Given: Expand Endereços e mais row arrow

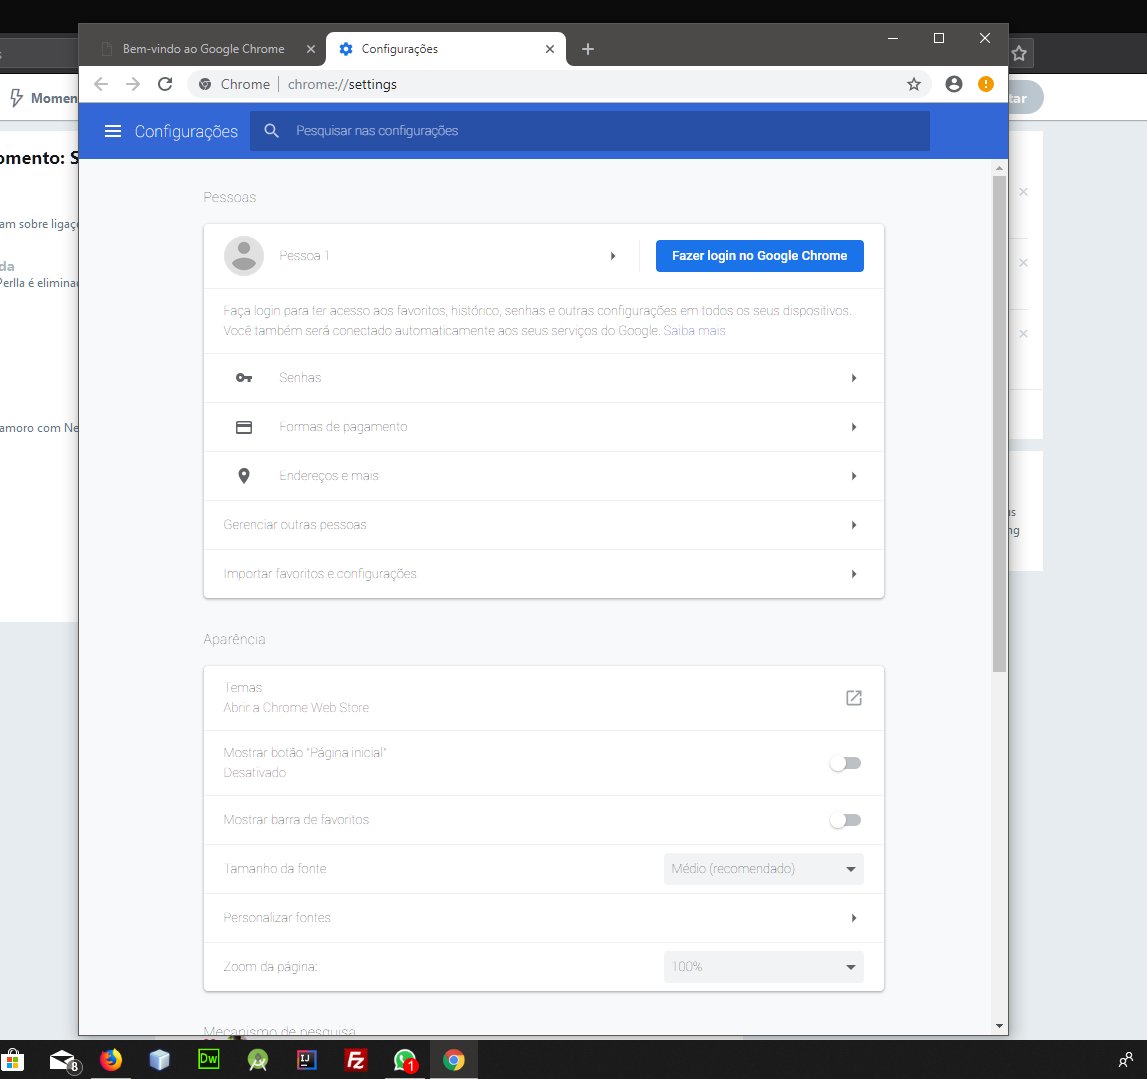Looking at the screenshot, I should pyautogui.click(x=854, y=476).
